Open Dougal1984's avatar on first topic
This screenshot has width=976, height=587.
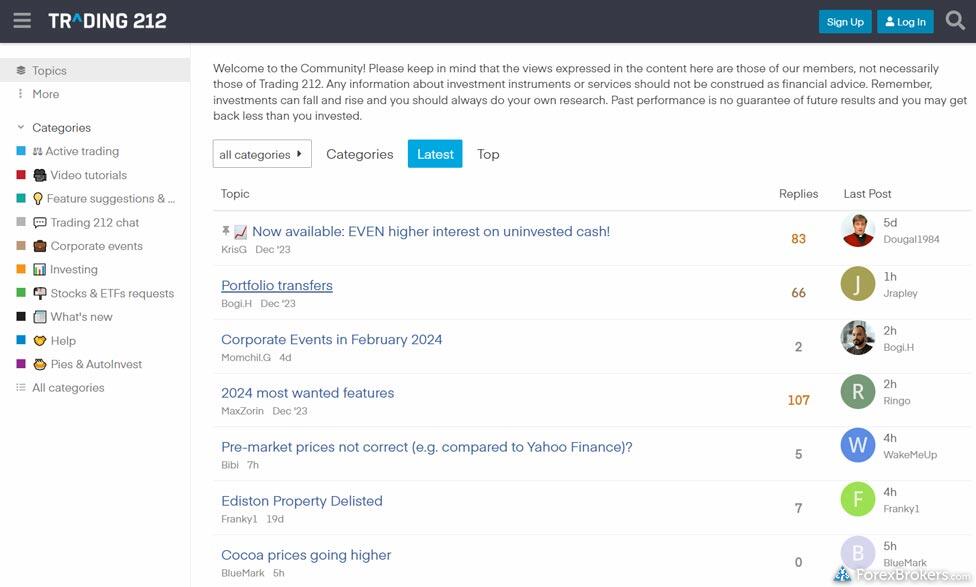[858, 230]
